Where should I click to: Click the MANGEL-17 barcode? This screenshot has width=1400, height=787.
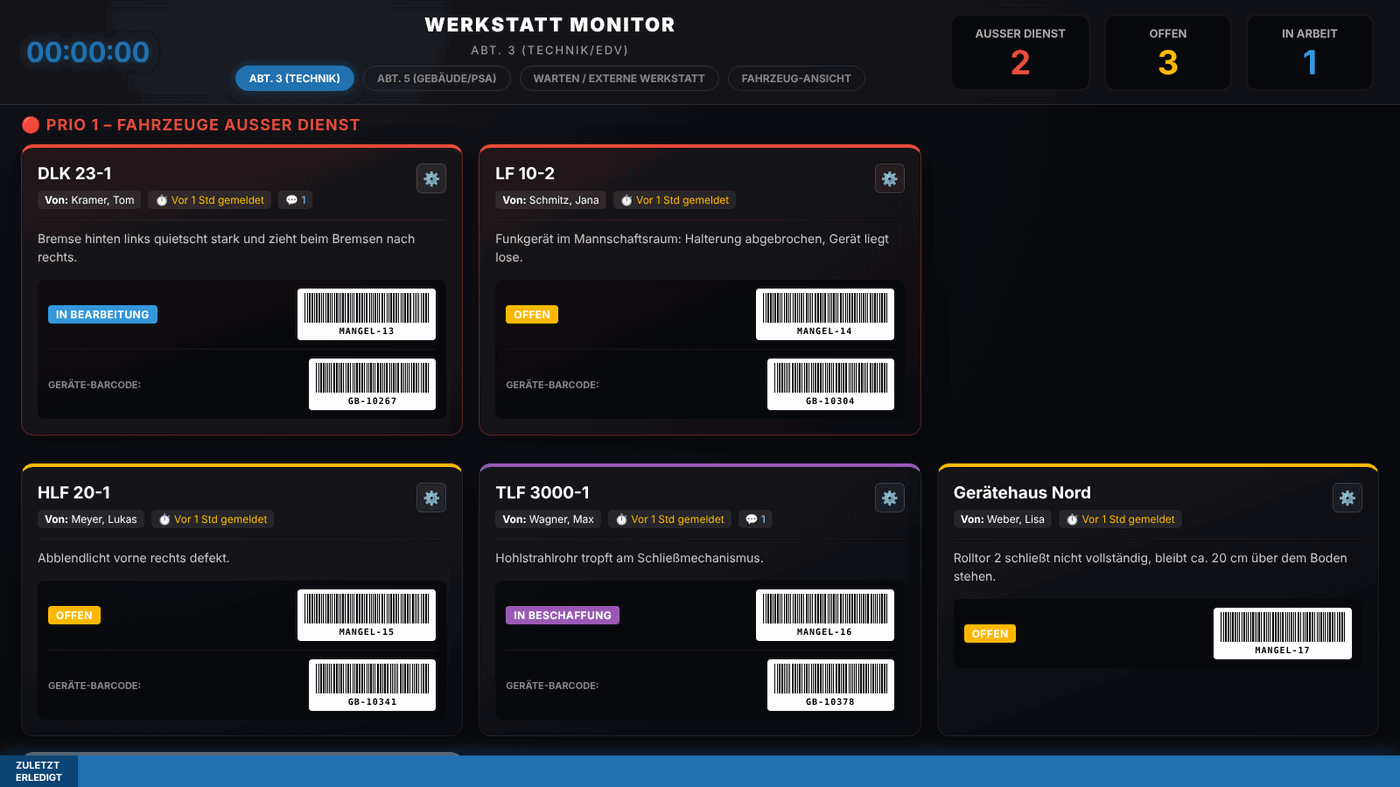pos(1282,634)
